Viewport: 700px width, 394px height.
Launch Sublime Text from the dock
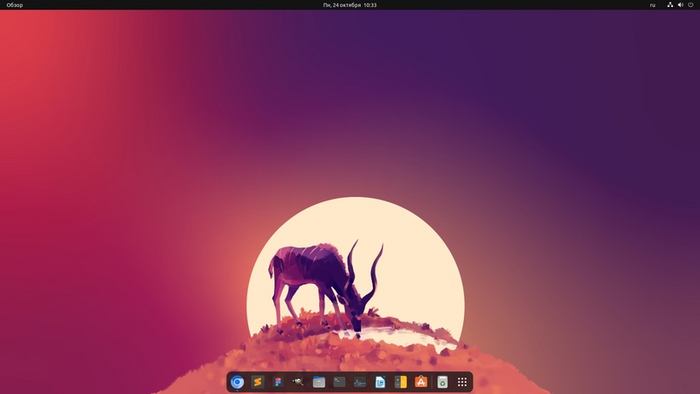coord(258,382)
